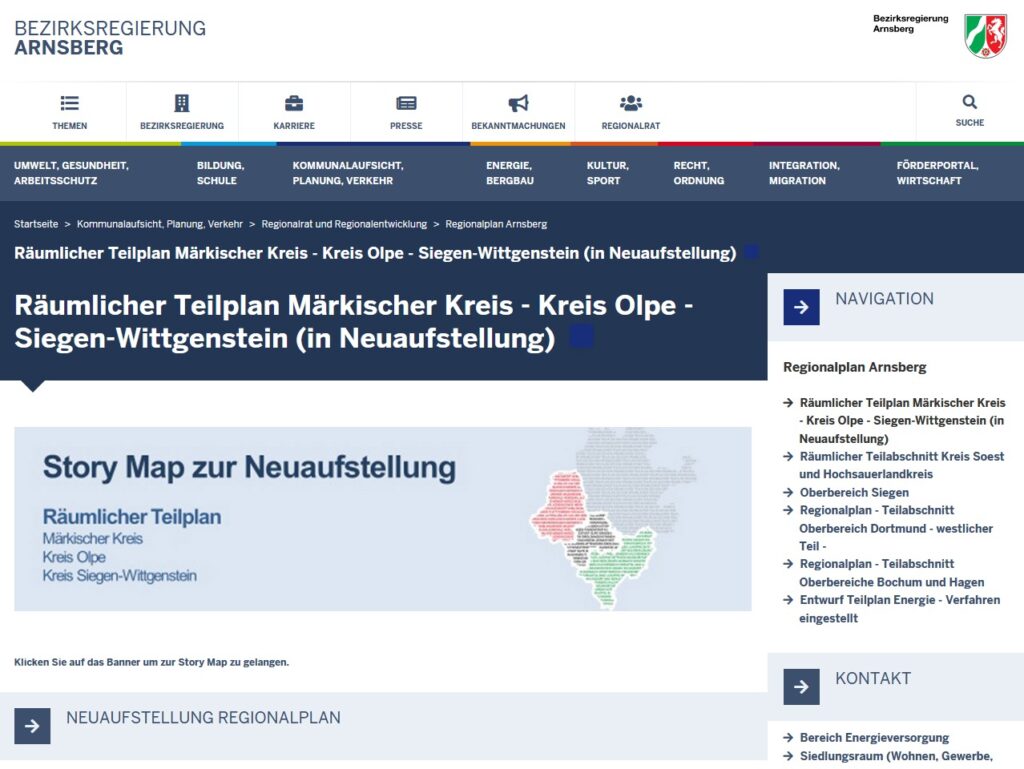The height and width of the screenshot is (769, 1024).
Task: Click Regionalrat und Regionalentwicklung breadcrumb
Action: tap(344, 224)
